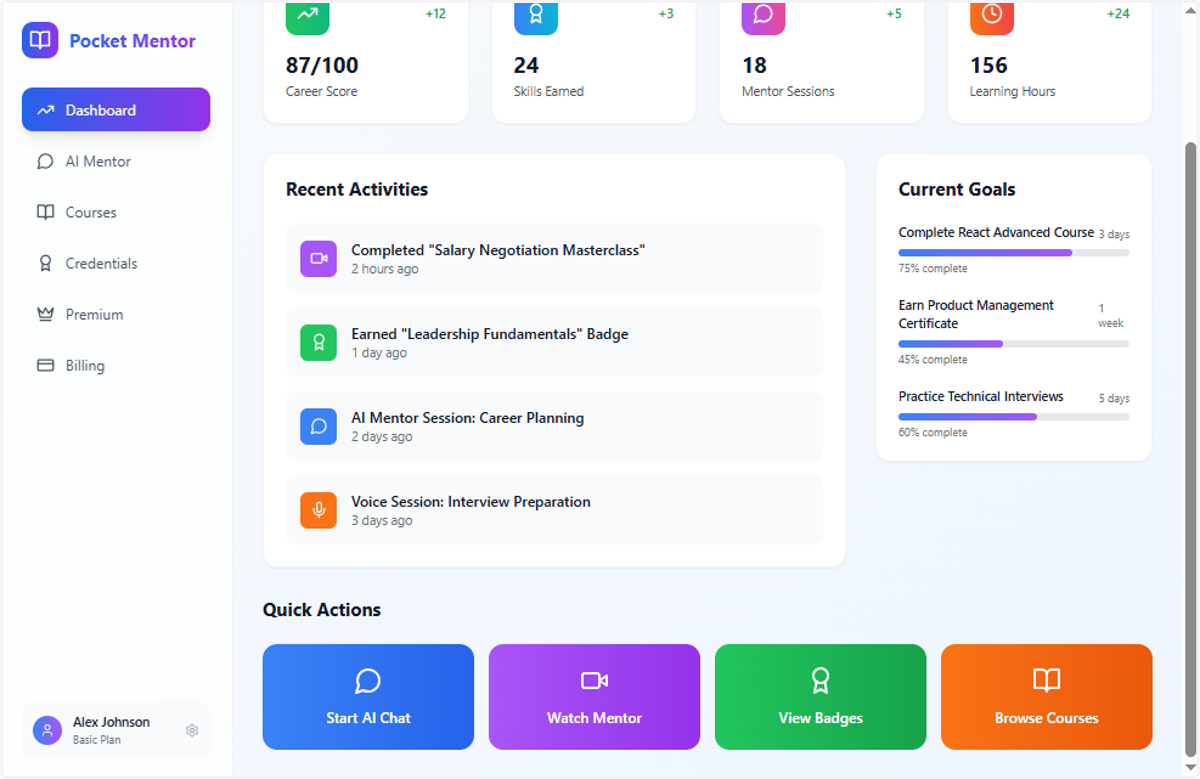Click the "1 week" goal deadline

1111,316
